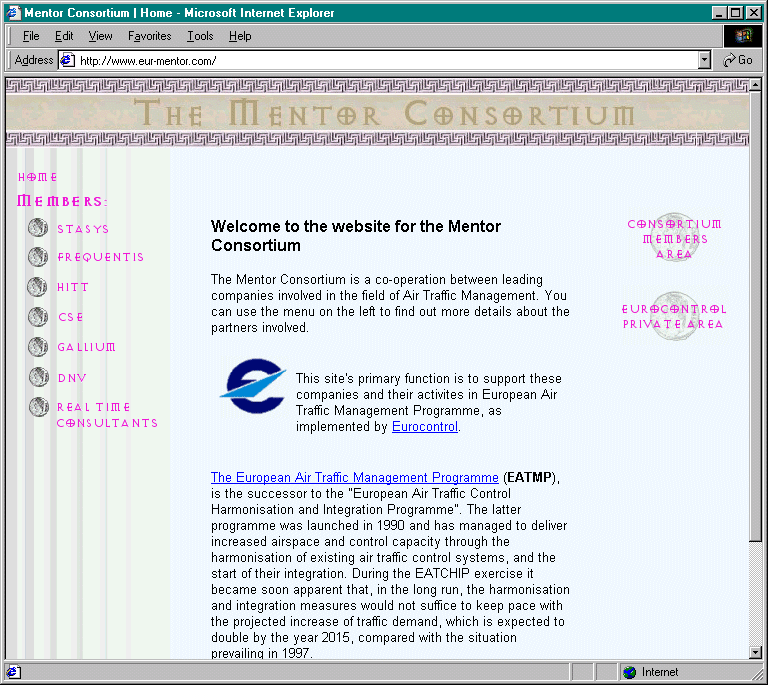The image size is (768, 685).
Task: Enter the Consortium Members Area
Action: pos(674,238)
